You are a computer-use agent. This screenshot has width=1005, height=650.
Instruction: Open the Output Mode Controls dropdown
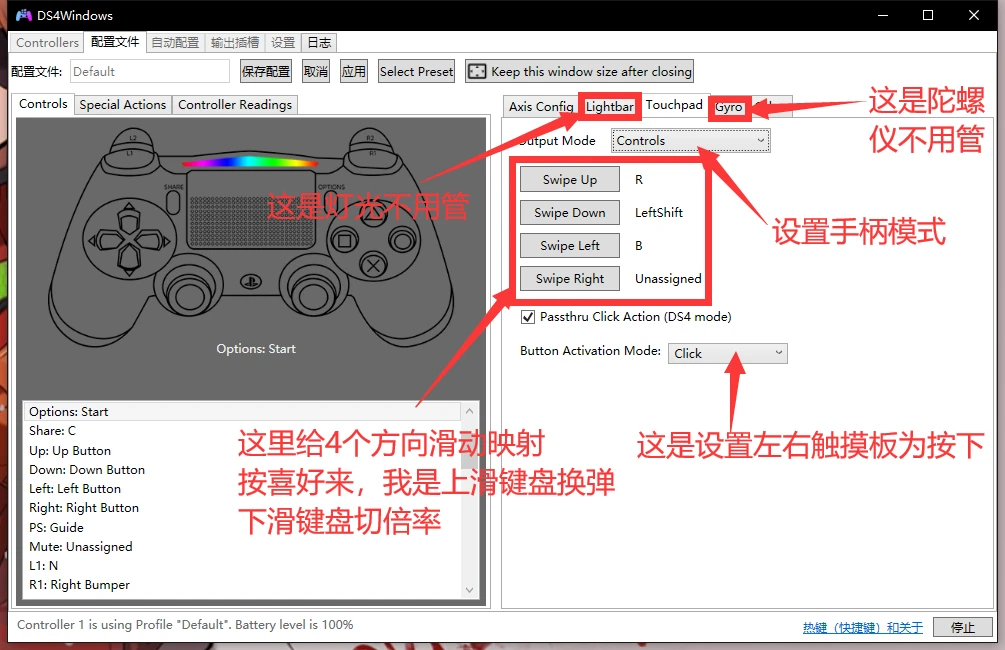[x=691, y=140]
